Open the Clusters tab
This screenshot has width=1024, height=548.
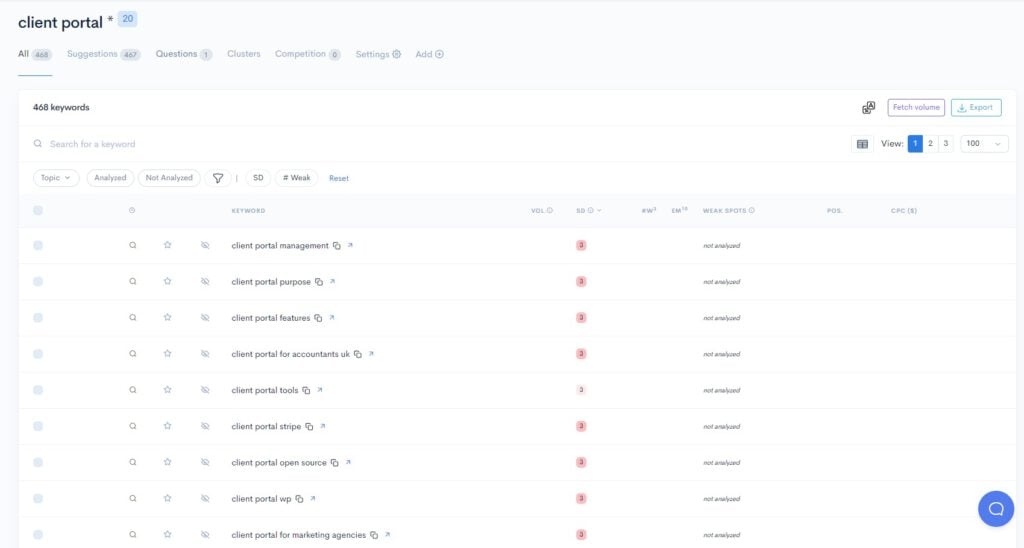(243, 54)
